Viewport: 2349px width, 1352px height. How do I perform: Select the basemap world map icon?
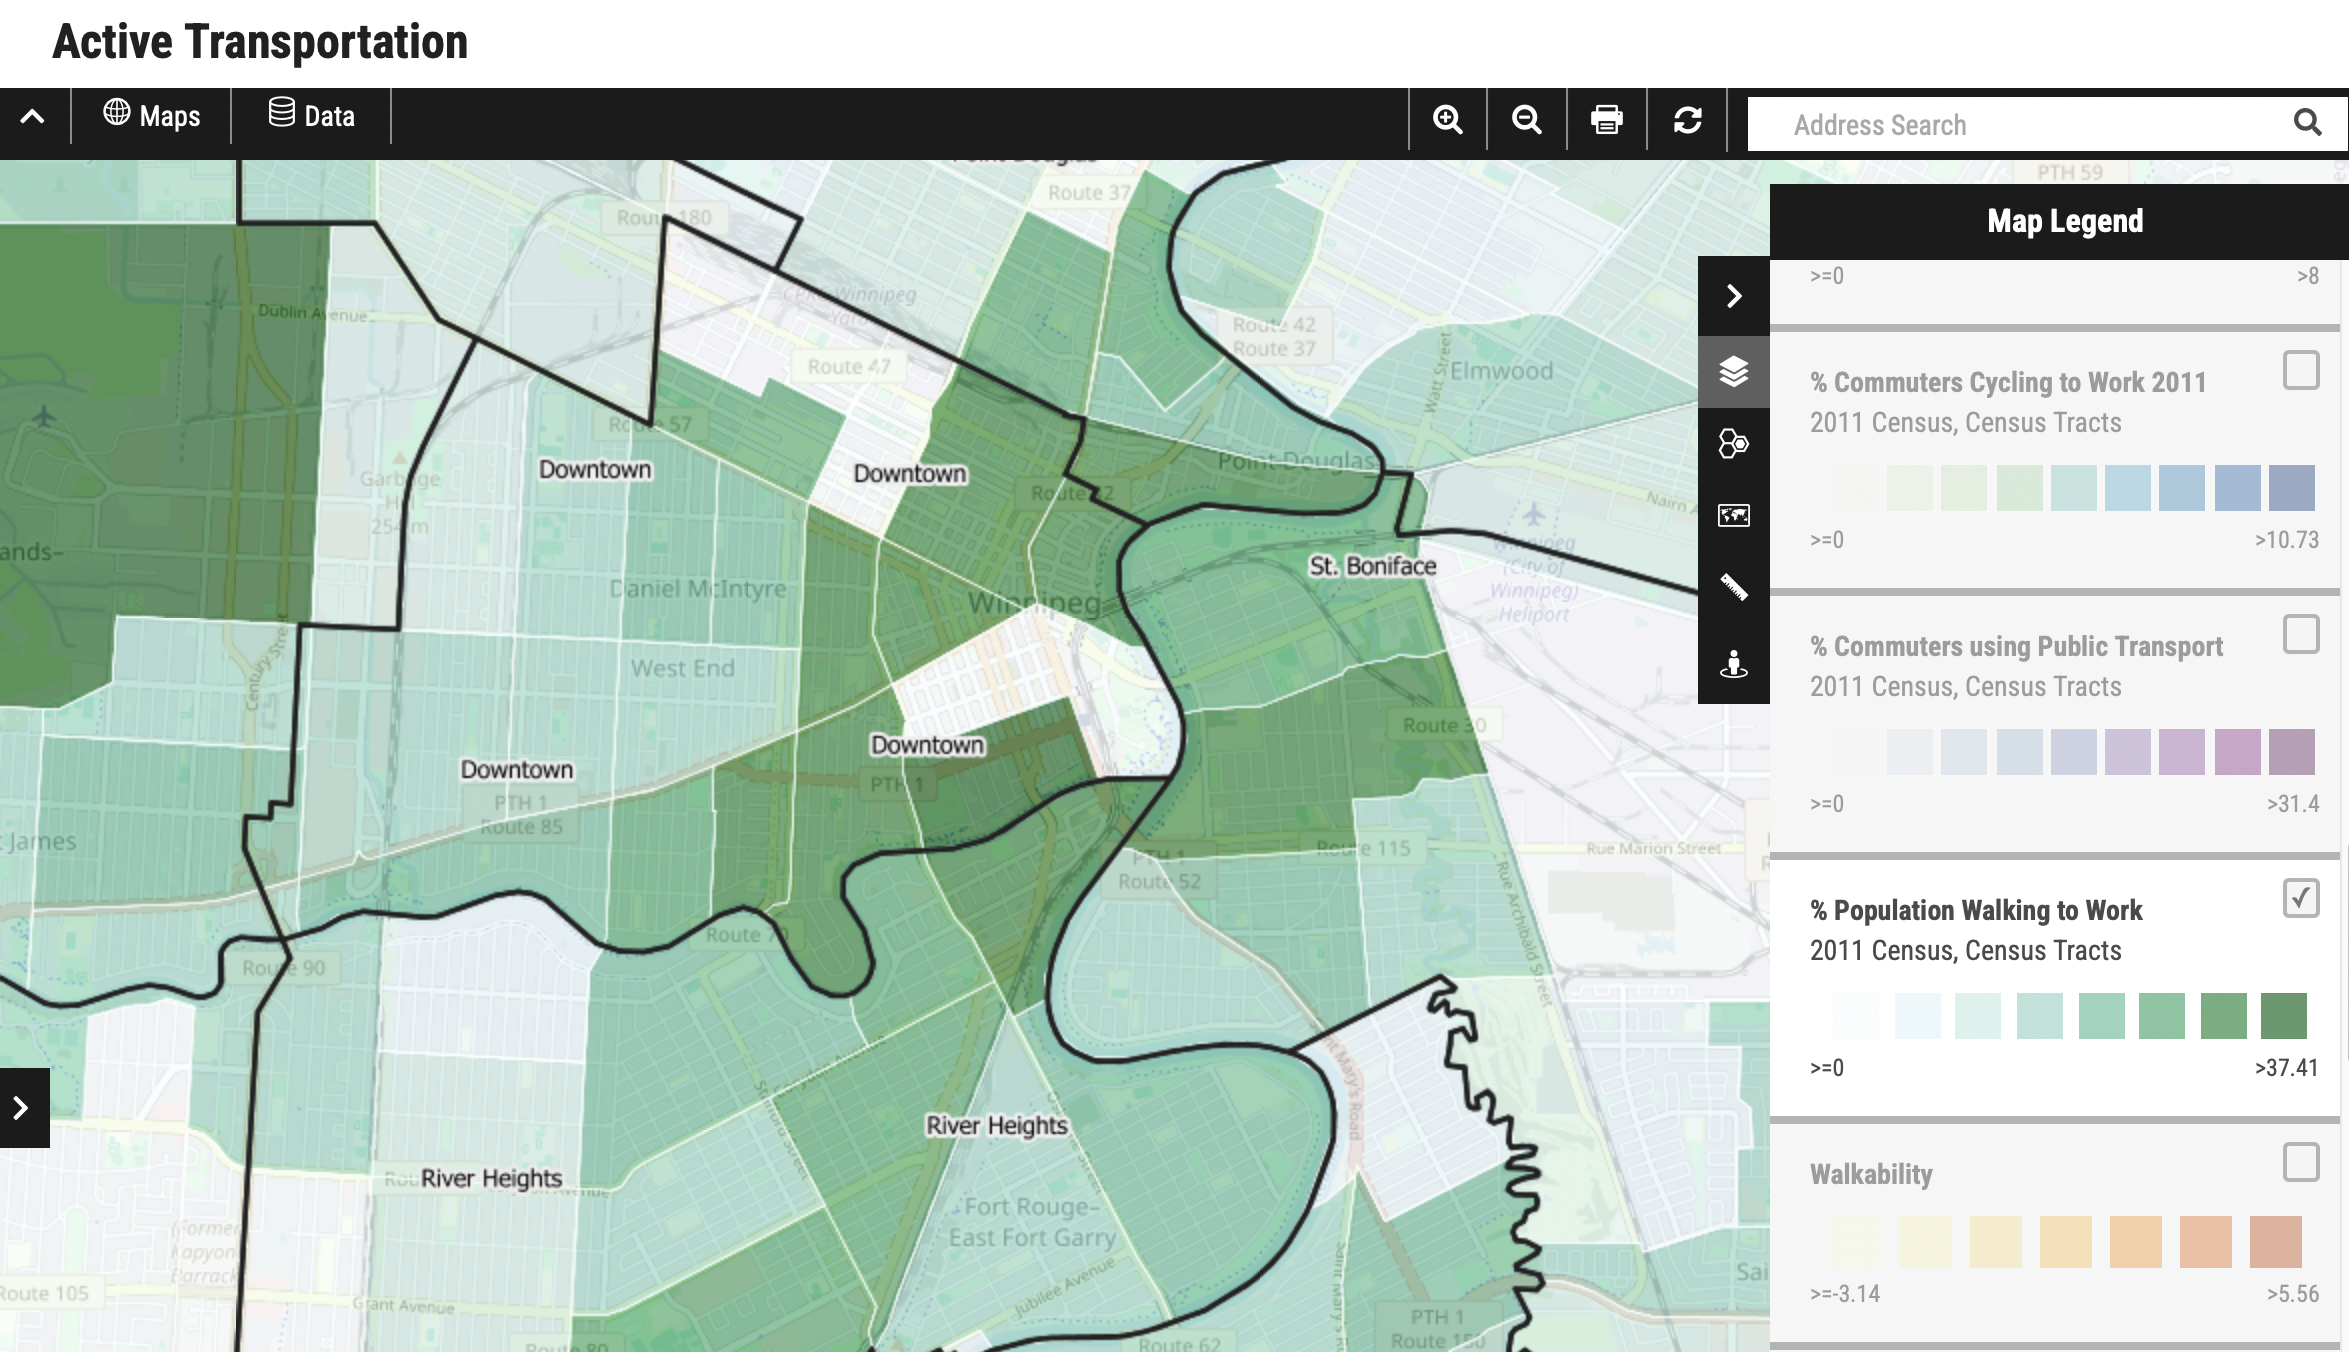pos(1733,515)
